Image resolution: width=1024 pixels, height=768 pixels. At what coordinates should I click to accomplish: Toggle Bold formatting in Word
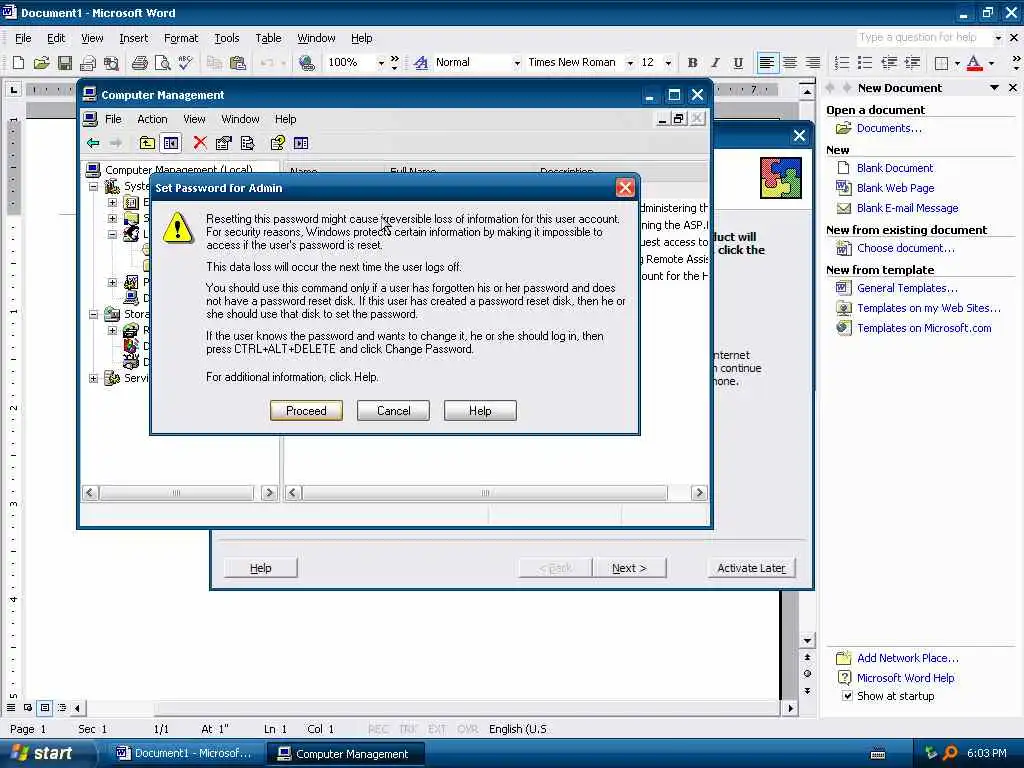(x=692, y=63)
